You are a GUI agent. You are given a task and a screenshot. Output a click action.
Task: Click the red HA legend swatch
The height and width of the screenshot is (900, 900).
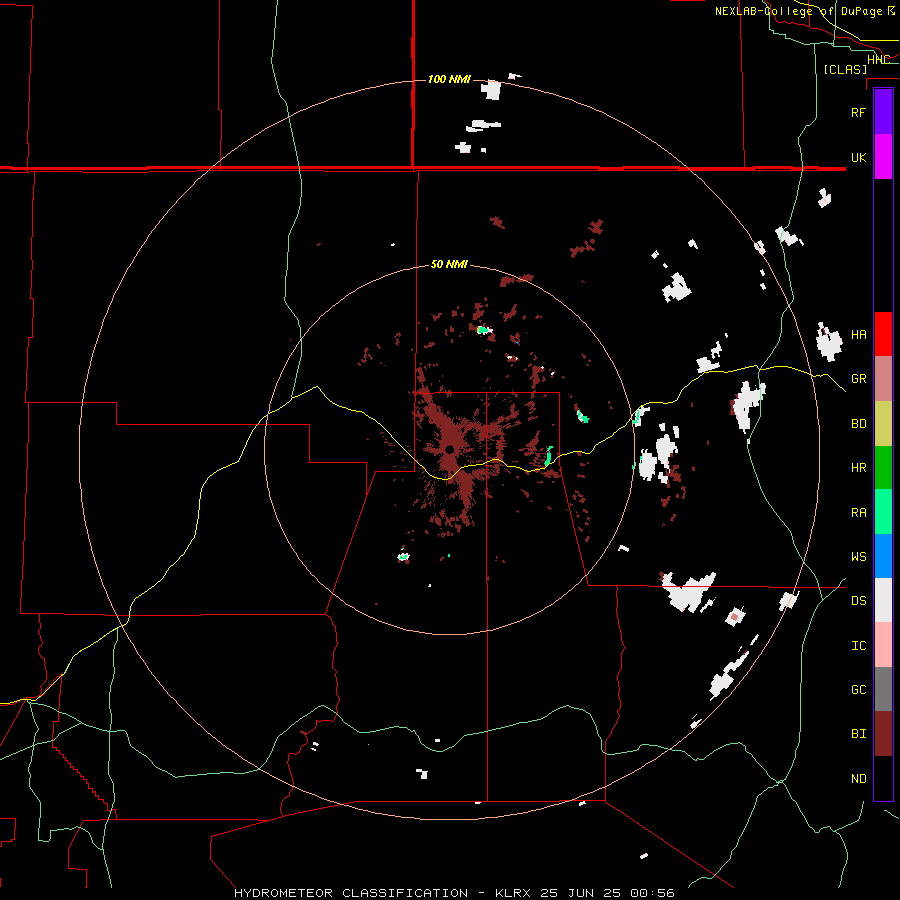coord(883,334)
